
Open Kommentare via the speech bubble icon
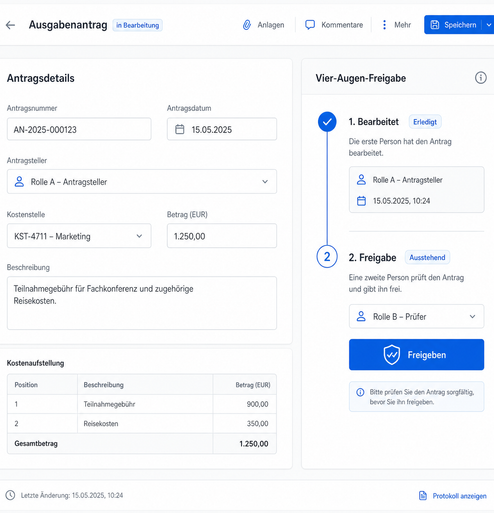[310, 25]
